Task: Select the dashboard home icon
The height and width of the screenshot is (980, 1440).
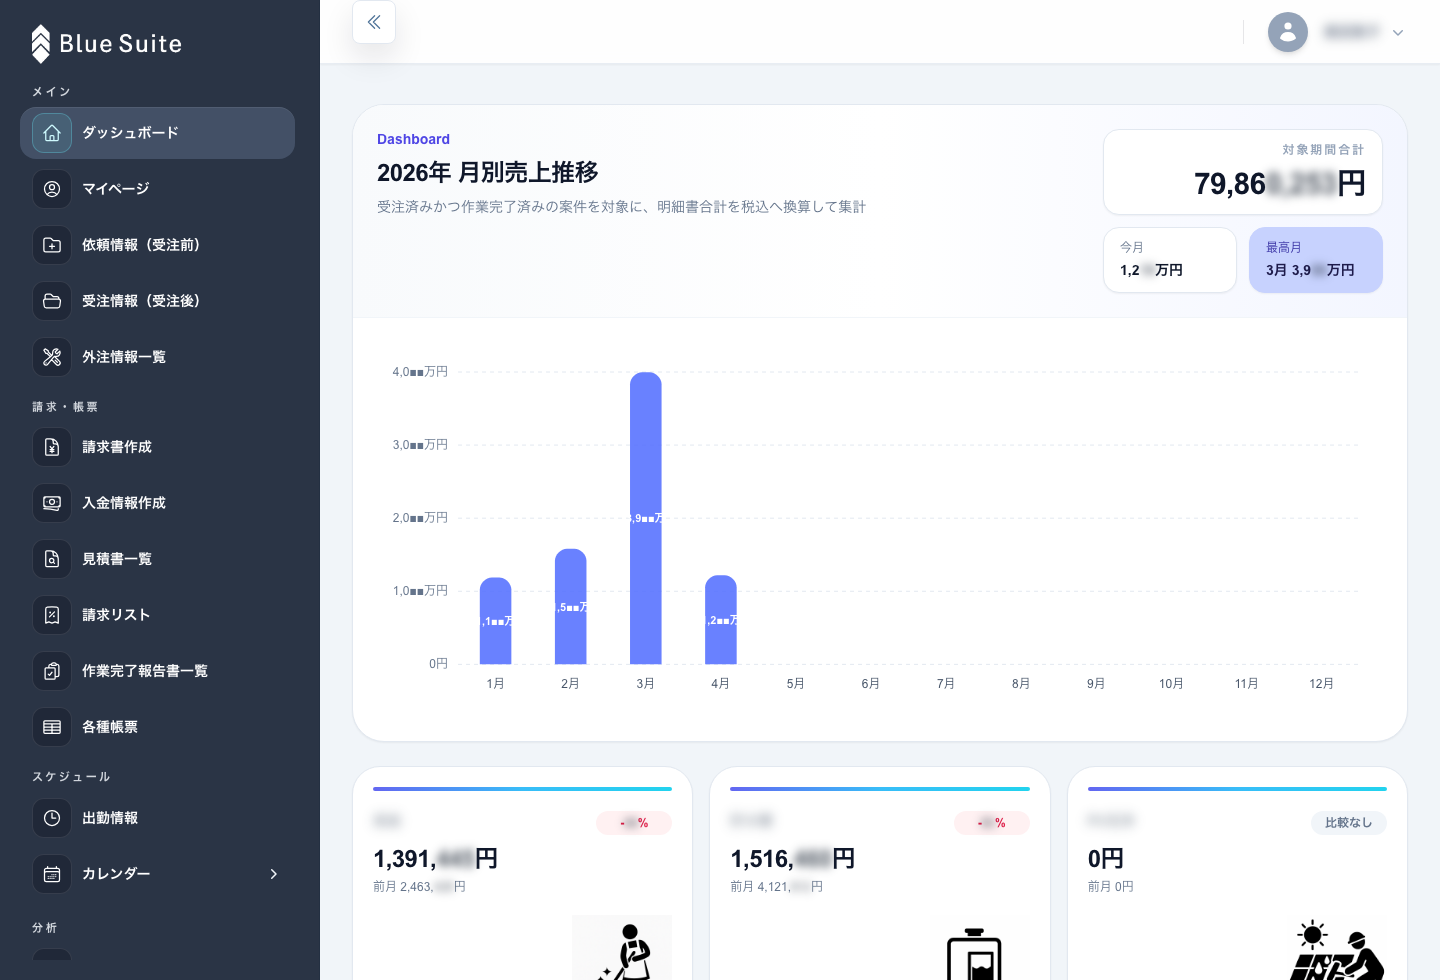Action: (52, 132)
